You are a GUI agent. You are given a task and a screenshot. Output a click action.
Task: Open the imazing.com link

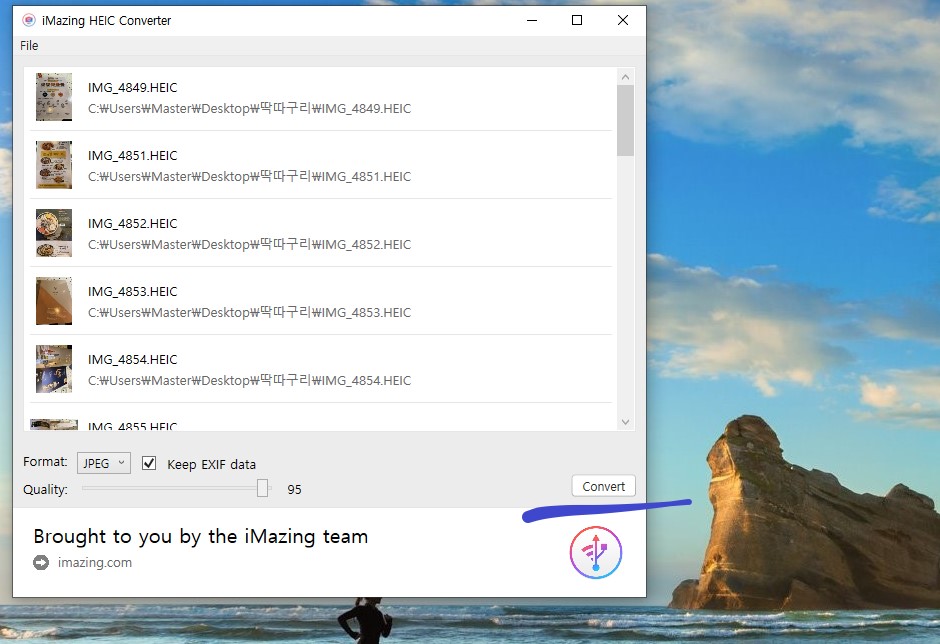(x=95, y=562)
